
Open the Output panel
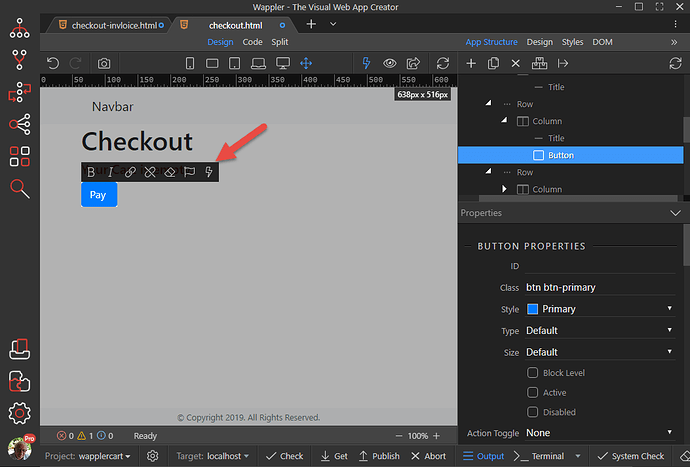pyautogui.click(x=483, y=456)
